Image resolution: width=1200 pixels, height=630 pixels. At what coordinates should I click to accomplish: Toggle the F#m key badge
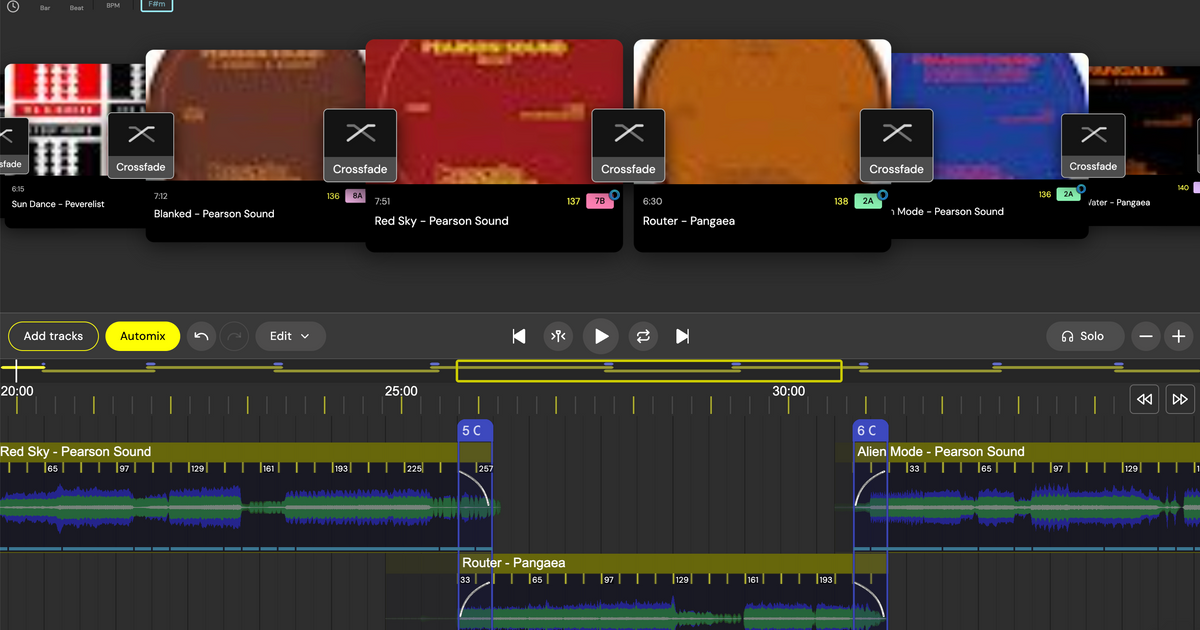click(x=156, y=6)
